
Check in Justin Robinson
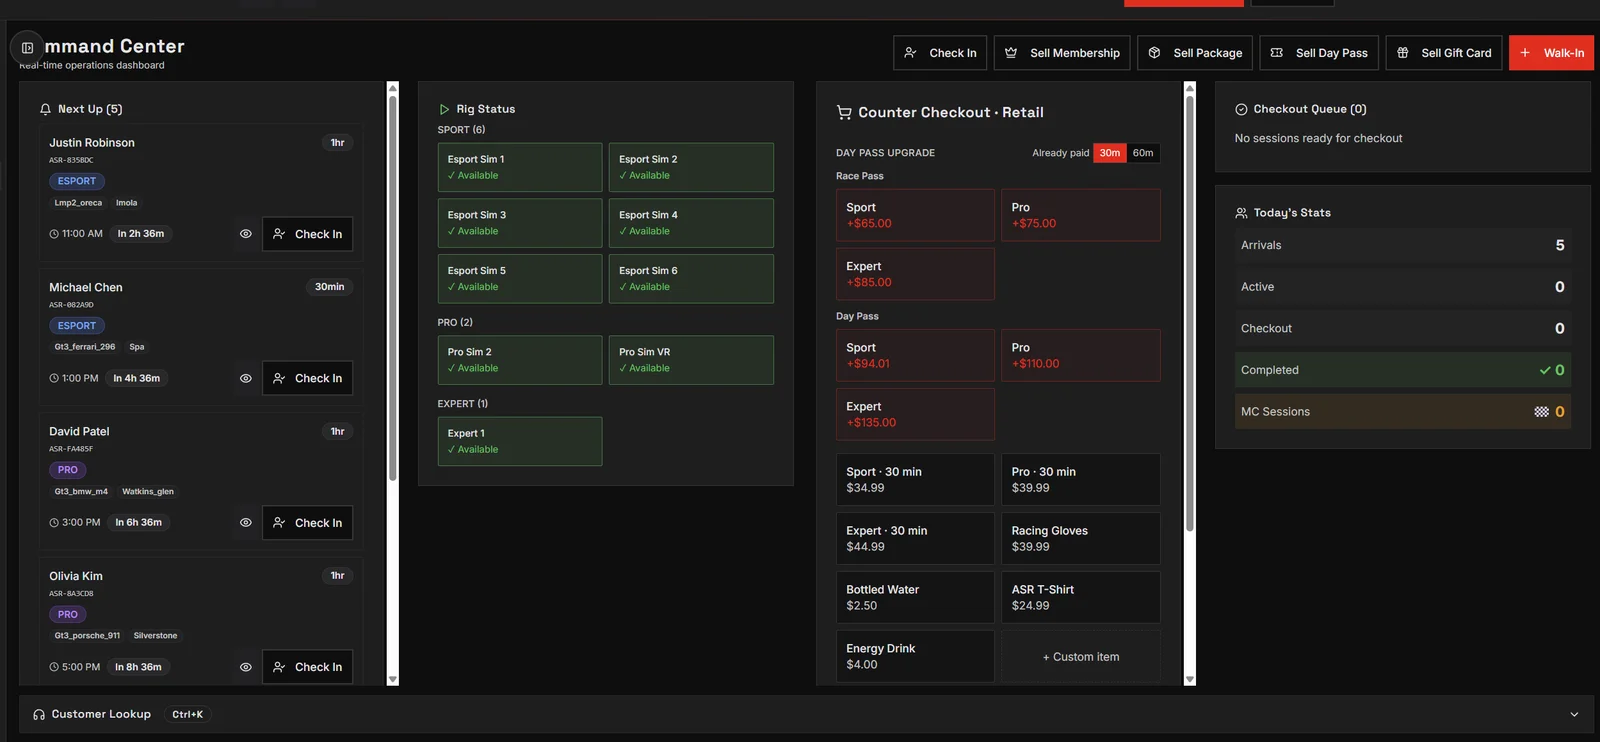click(x=308, y=234)
